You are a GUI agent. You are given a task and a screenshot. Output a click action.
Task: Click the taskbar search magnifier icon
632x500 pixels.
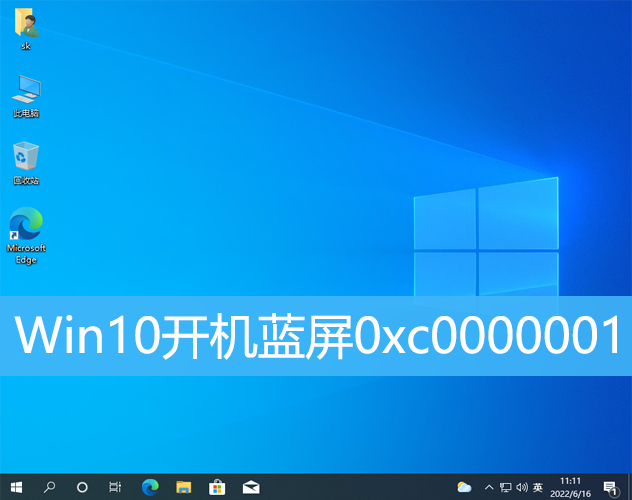click(x=49, y=487)
